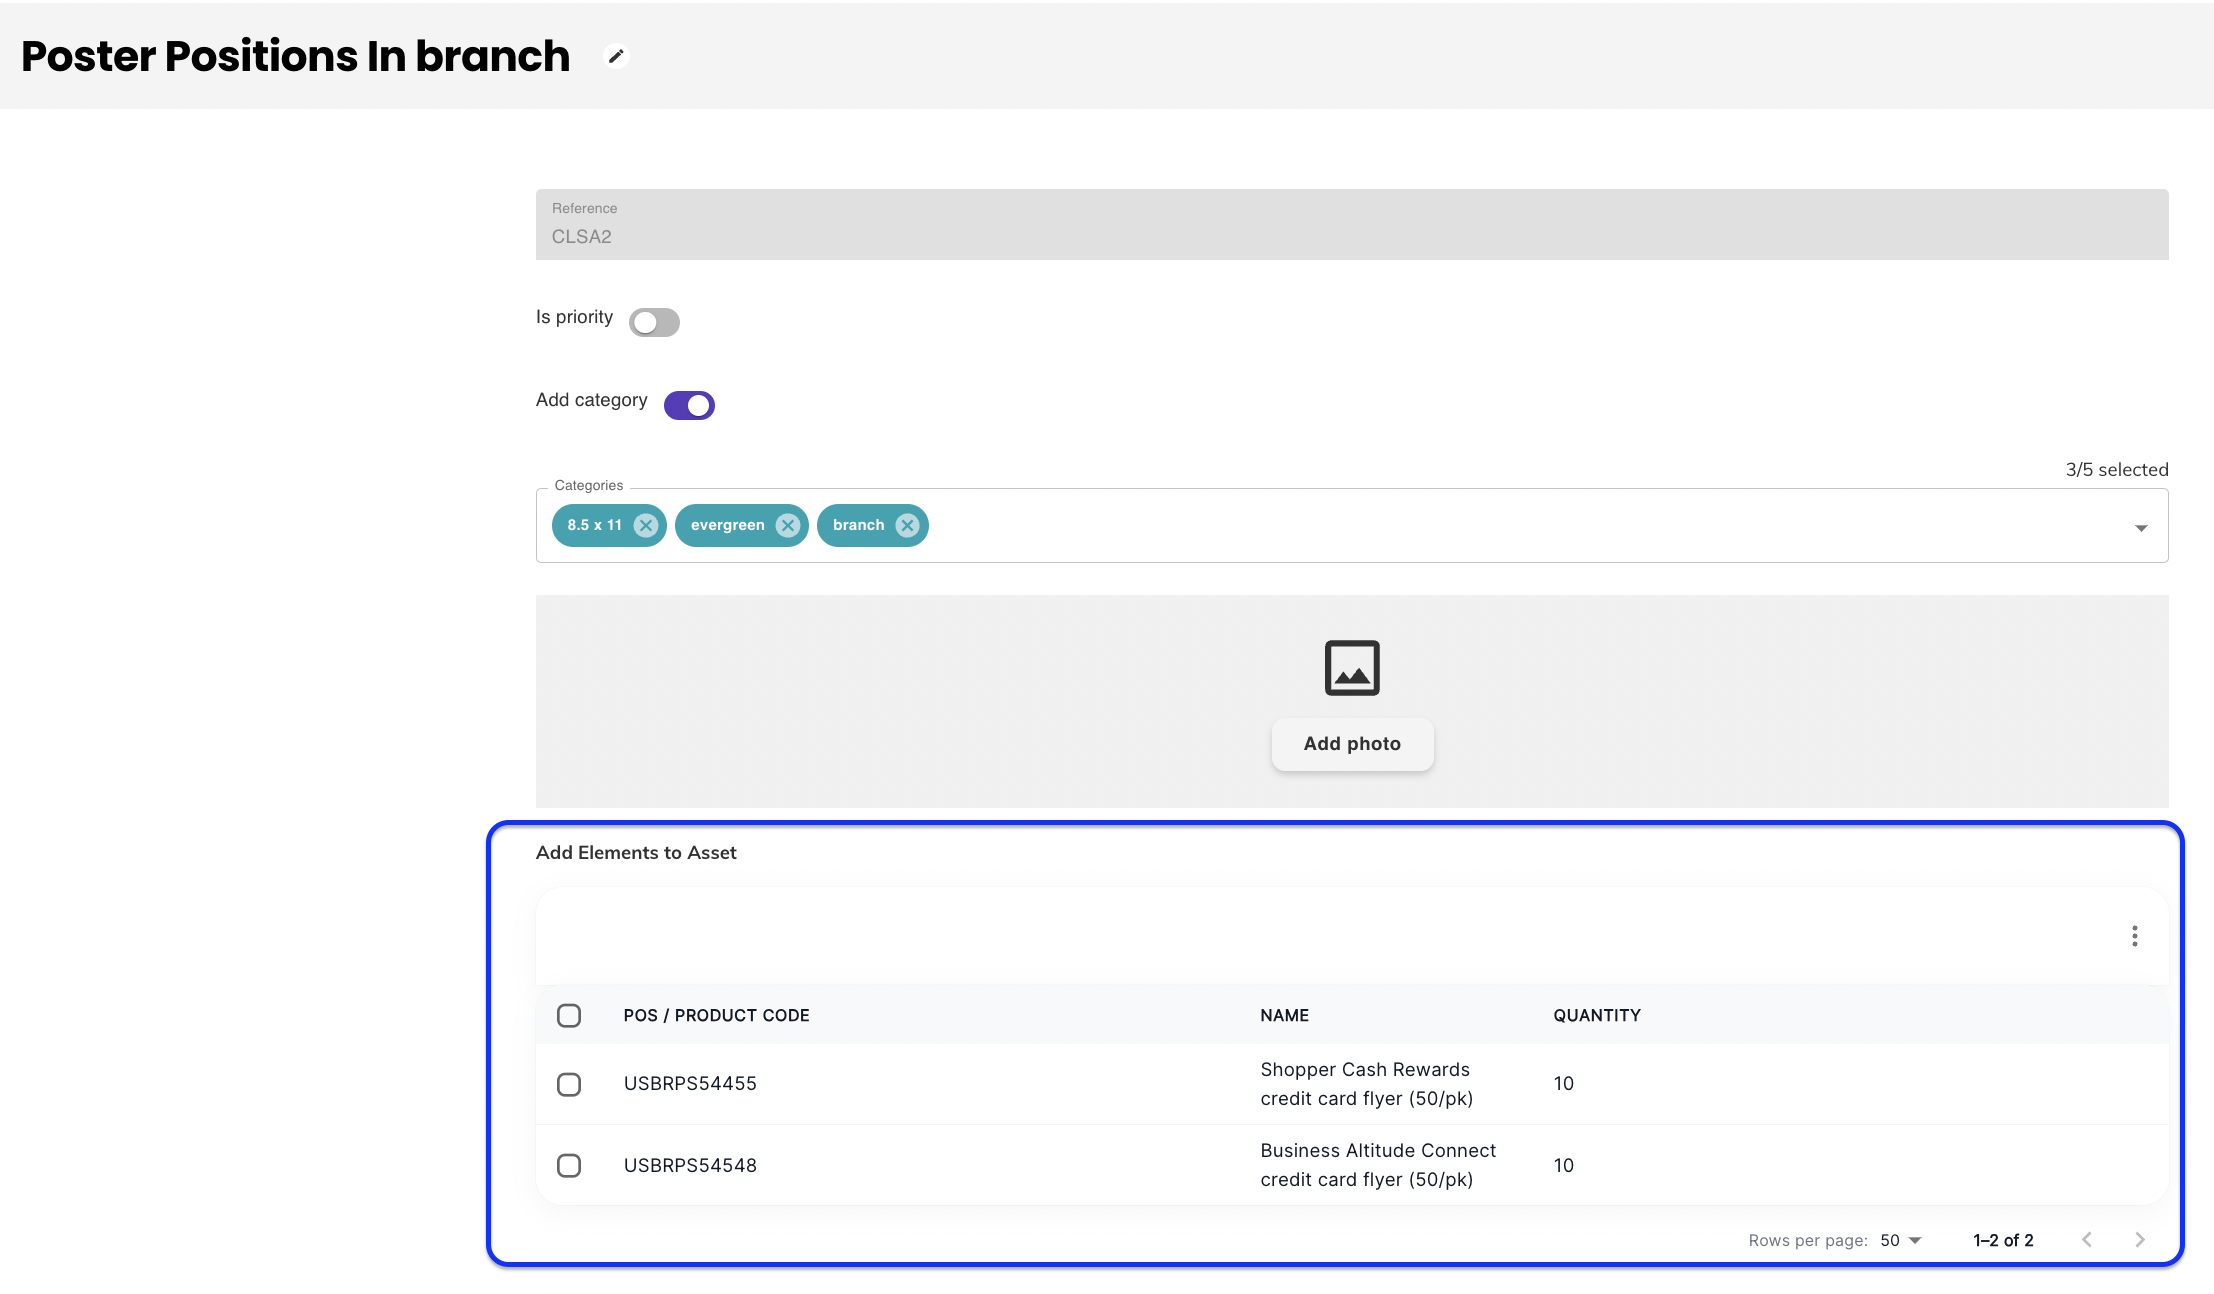Sort by POS / Product Code column header
Screen dimensions: 2214x1294
[x=716, y=1016]
